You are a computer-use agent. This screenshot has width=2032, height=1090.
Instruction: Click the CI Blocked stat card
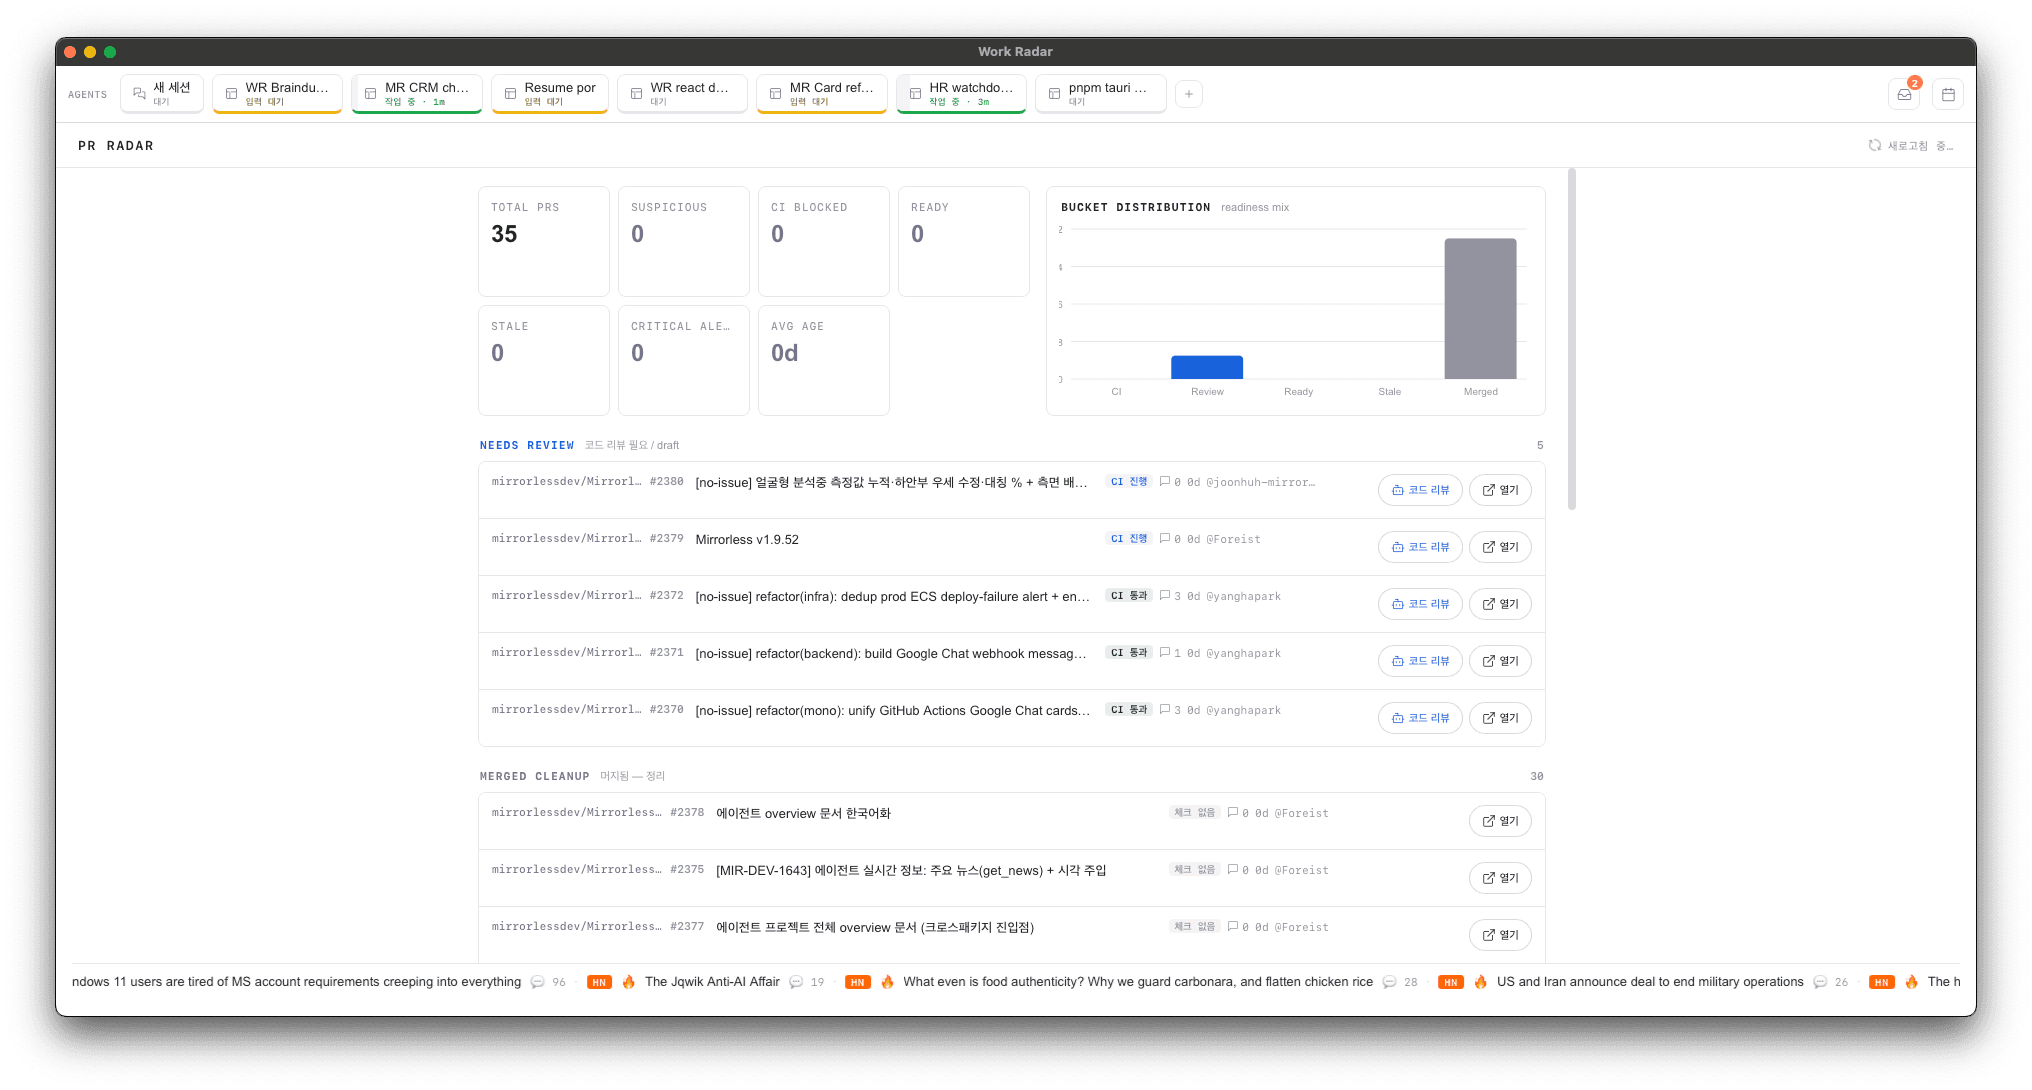(x=824, y=241)
